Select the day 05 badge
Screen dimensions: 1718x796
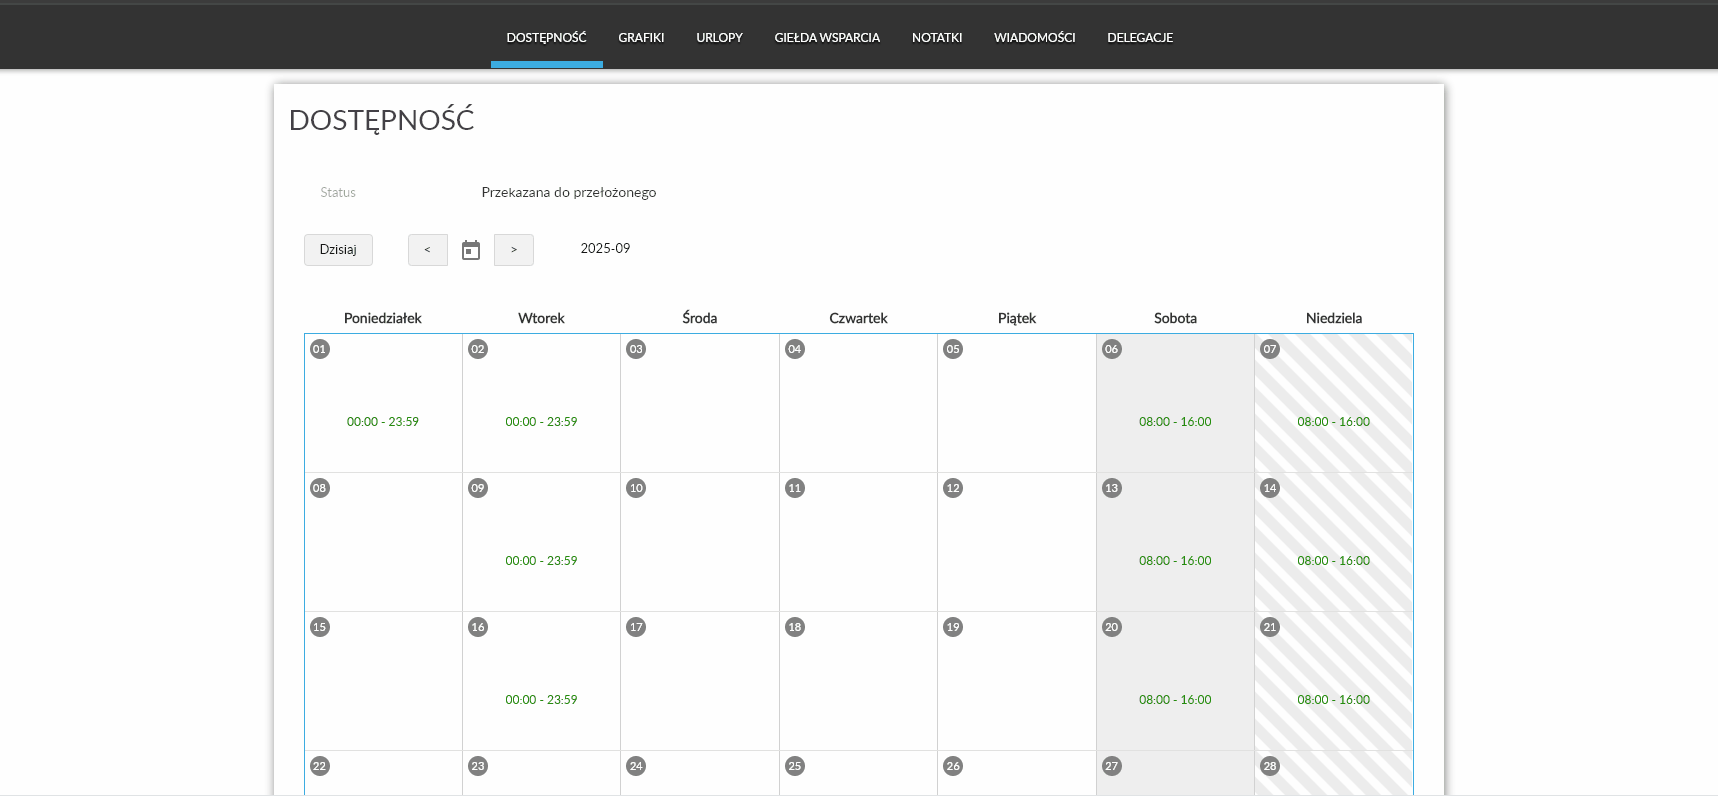click(x=953, y=349)
